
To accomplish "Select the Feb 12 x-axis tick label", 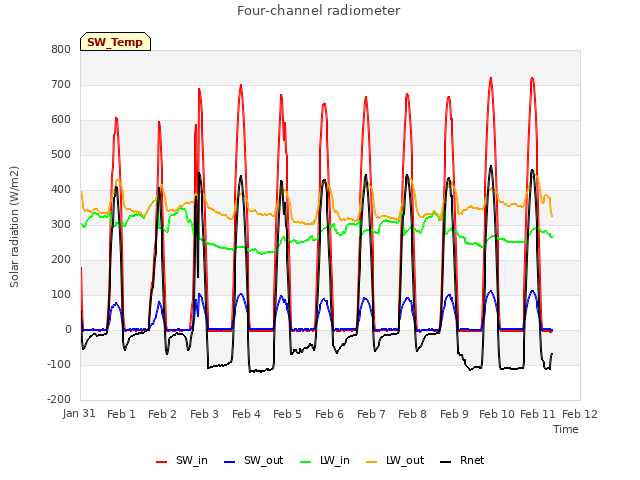I will coord(580,414).
